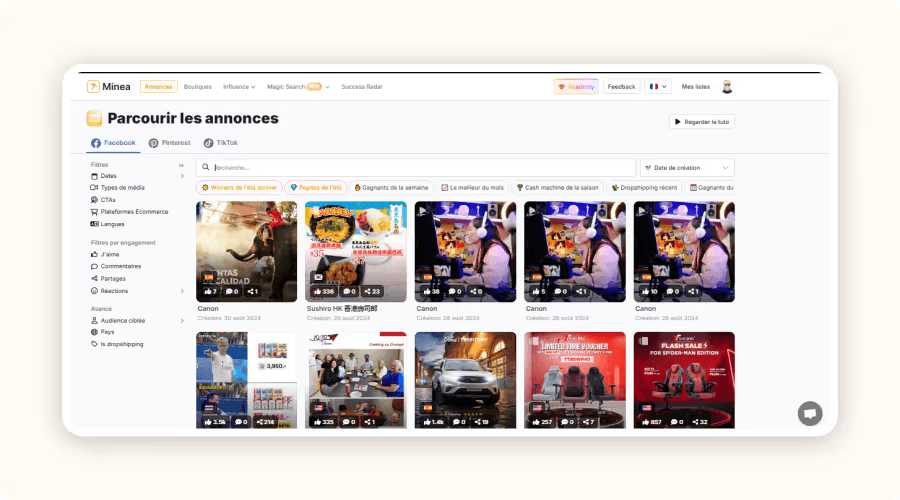The height and width of the screenshot is (500, 900).
Task: Open Types de média filter
Action: click(x=117, y=188)
